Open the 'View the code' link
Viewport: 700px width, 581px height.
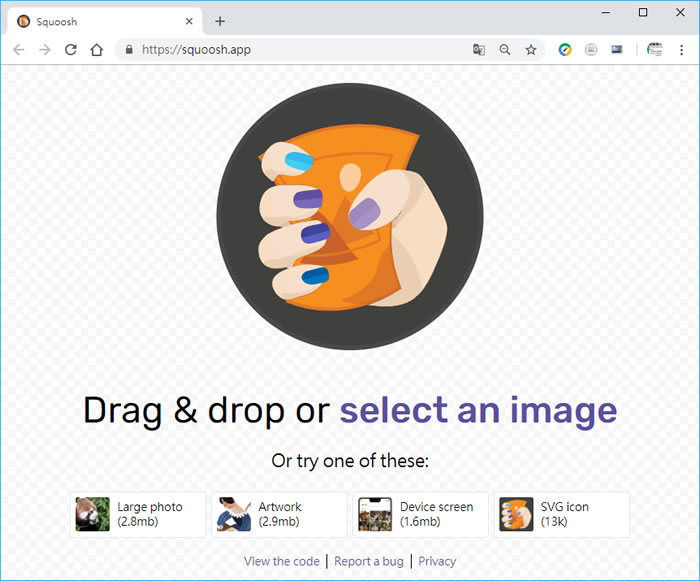click(x=282, y=561)
